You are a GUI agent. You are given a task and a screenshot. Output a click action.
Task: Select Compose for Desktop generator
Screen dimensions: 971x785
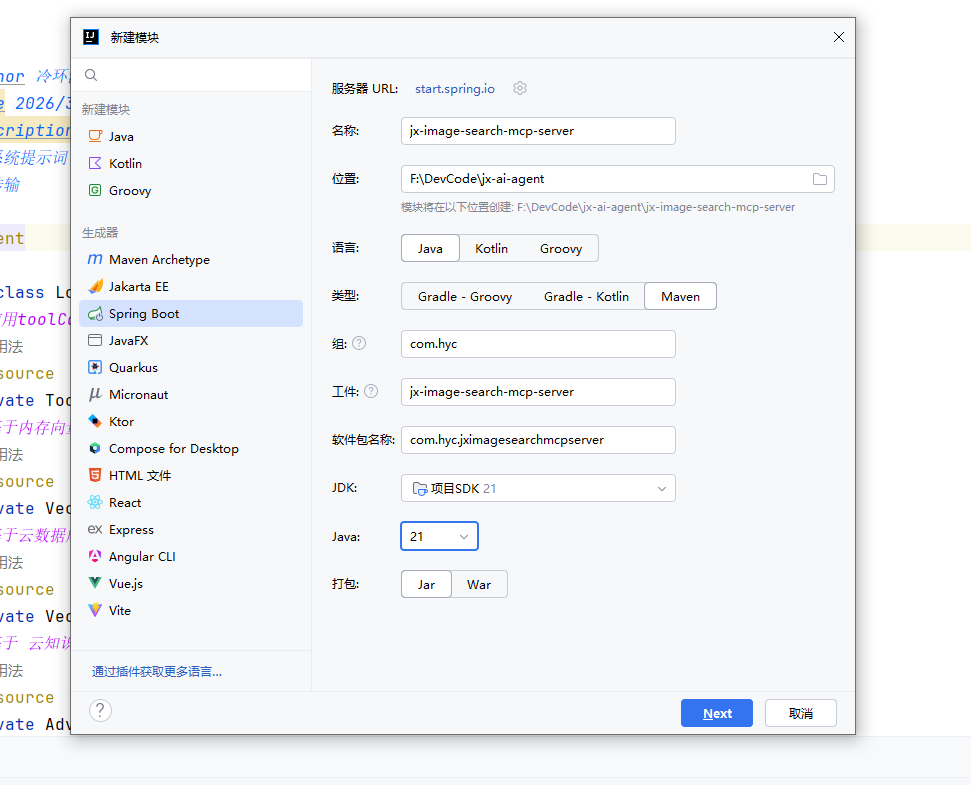click(x=191, y=448)
